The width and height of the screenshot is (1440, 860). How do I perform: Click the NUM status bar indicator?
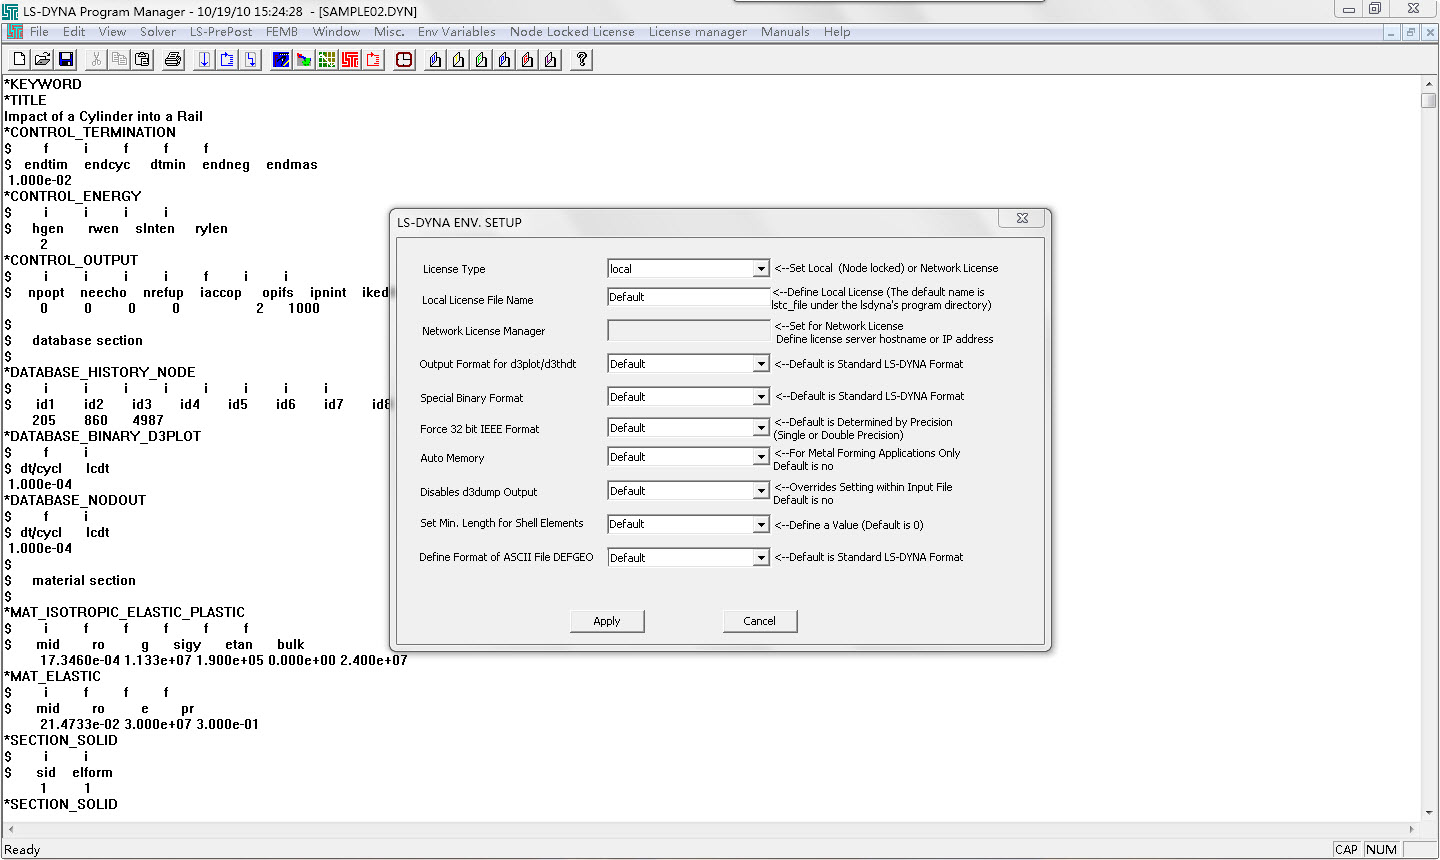click(1381, 849)
